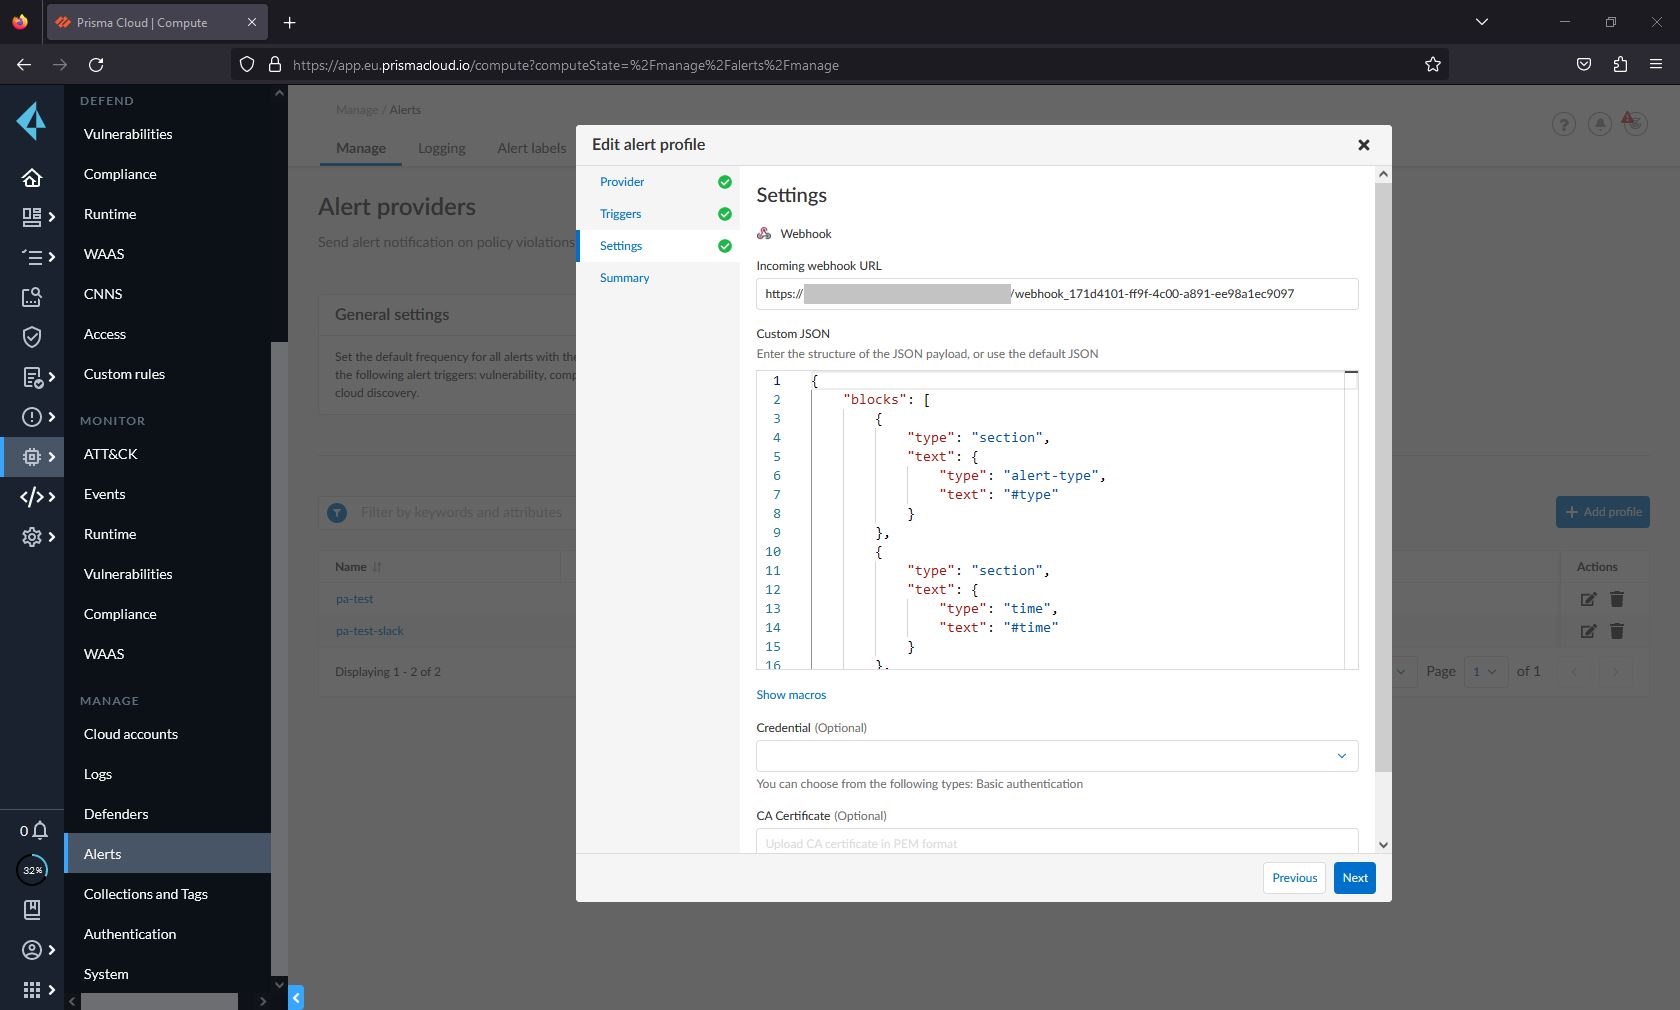This screenshot has height=1010, width=1680.
Task: Click the browser address bar URL
Action: 566,65
